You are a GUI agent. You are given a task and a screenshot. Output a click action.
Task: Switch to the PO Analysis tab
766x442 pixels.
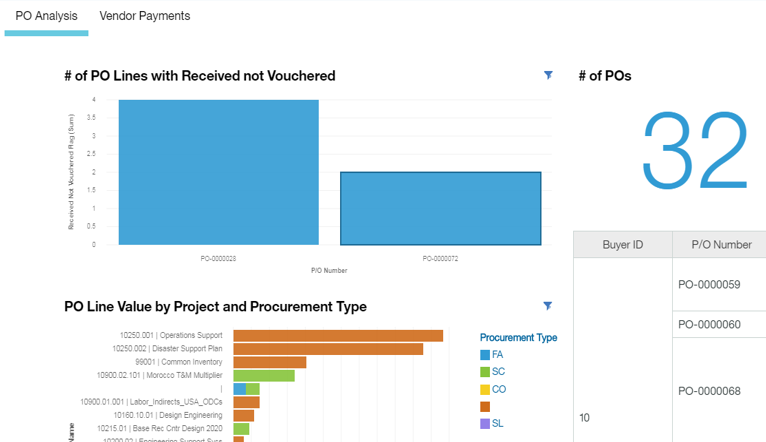tap(46, 16)
